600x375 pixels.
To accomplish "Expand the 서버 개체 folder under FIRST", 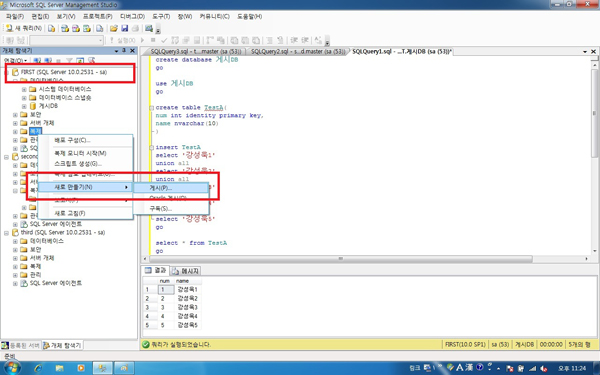I will [15, 123].
